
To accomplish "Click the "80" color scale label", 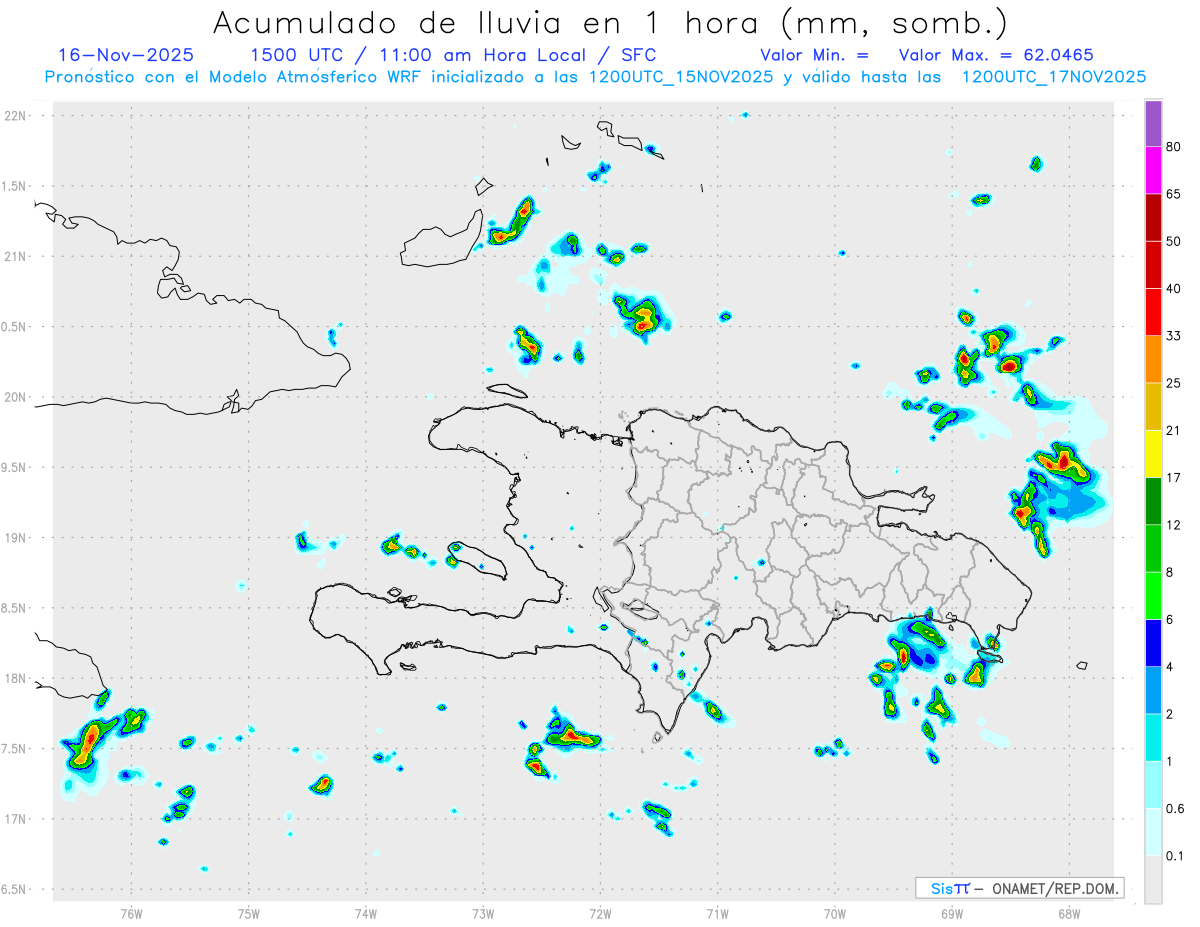I will click(x=1174, y=147).
